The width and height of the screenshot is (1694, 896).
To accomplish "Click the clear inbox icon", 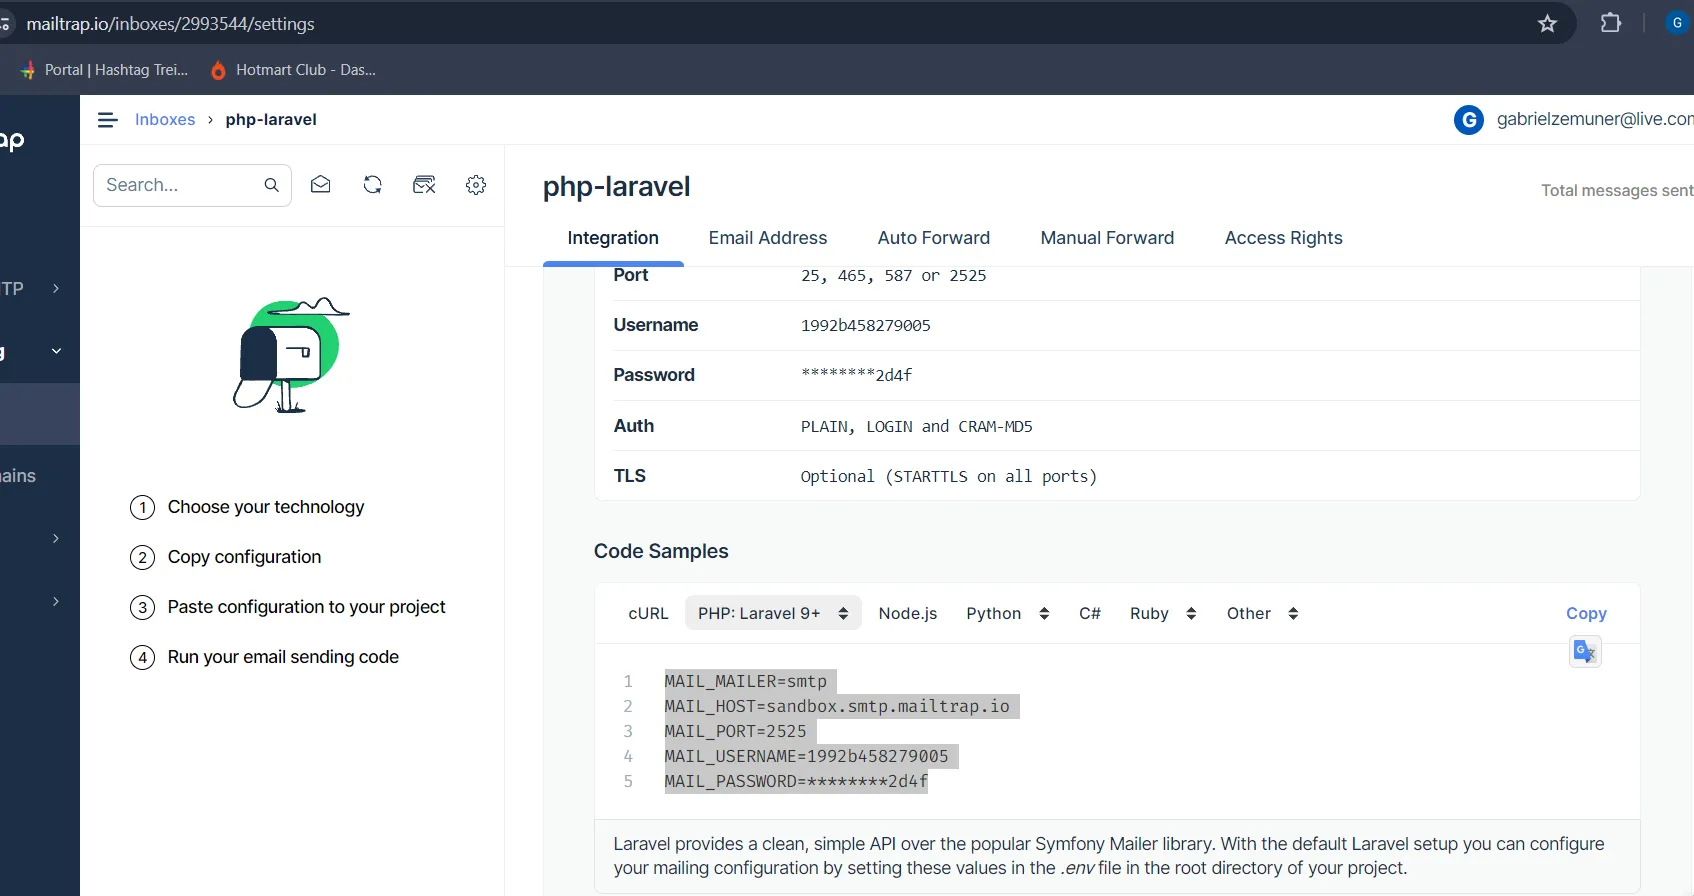I will point(424,185).
